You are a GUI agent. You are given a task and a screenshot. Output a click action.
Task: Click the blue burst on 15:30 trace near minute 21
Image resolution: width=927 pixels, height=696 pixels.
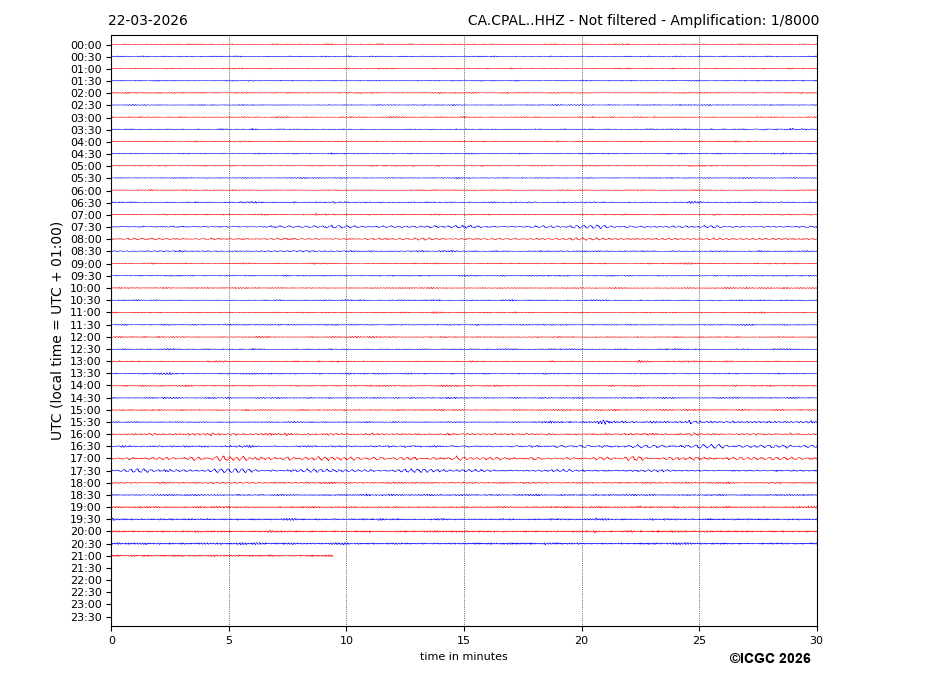coord(603,422)
